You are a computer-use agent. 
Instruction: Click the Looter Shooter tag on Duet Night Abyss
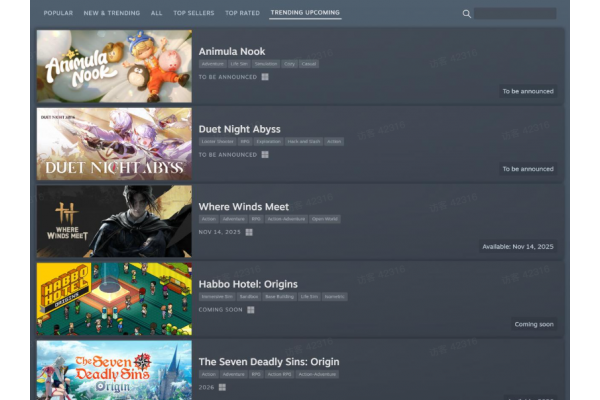(x=217, y=142)
